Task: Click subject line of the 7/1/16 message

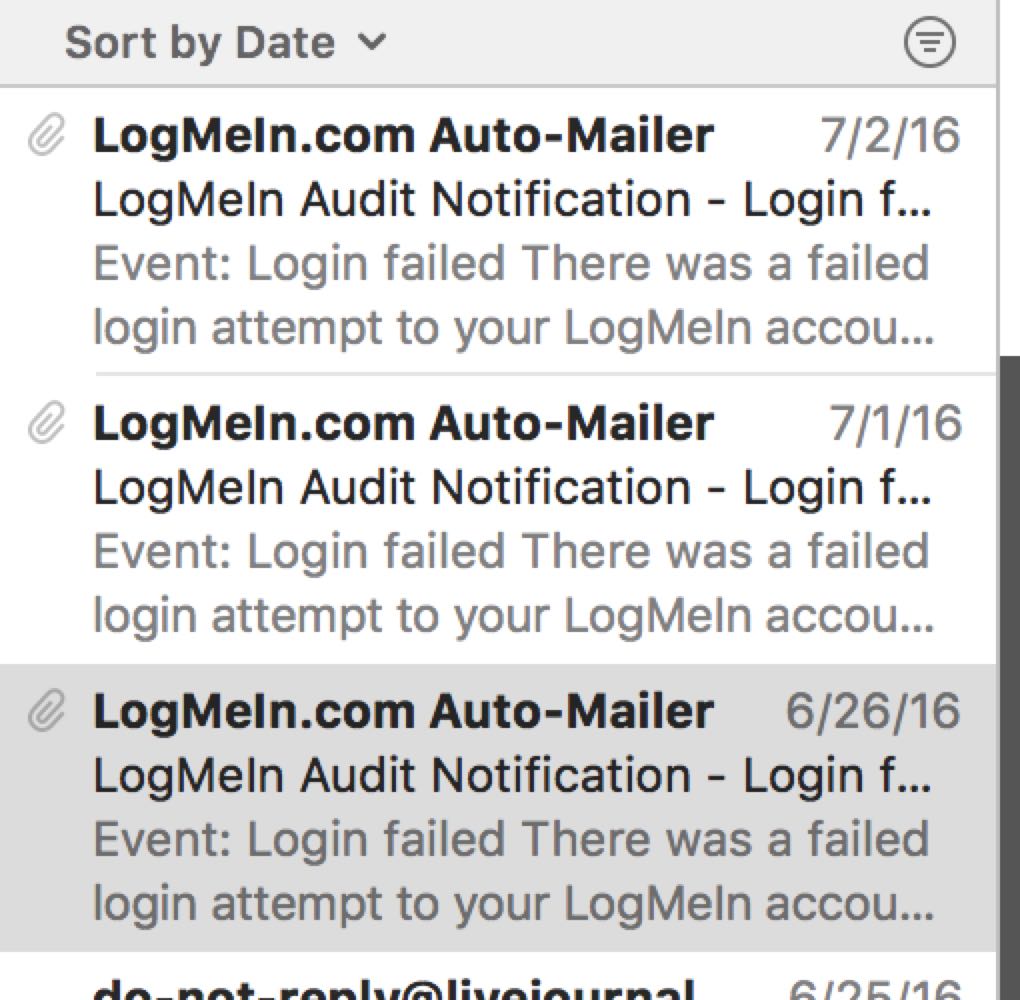Action: tap(513, 487)
